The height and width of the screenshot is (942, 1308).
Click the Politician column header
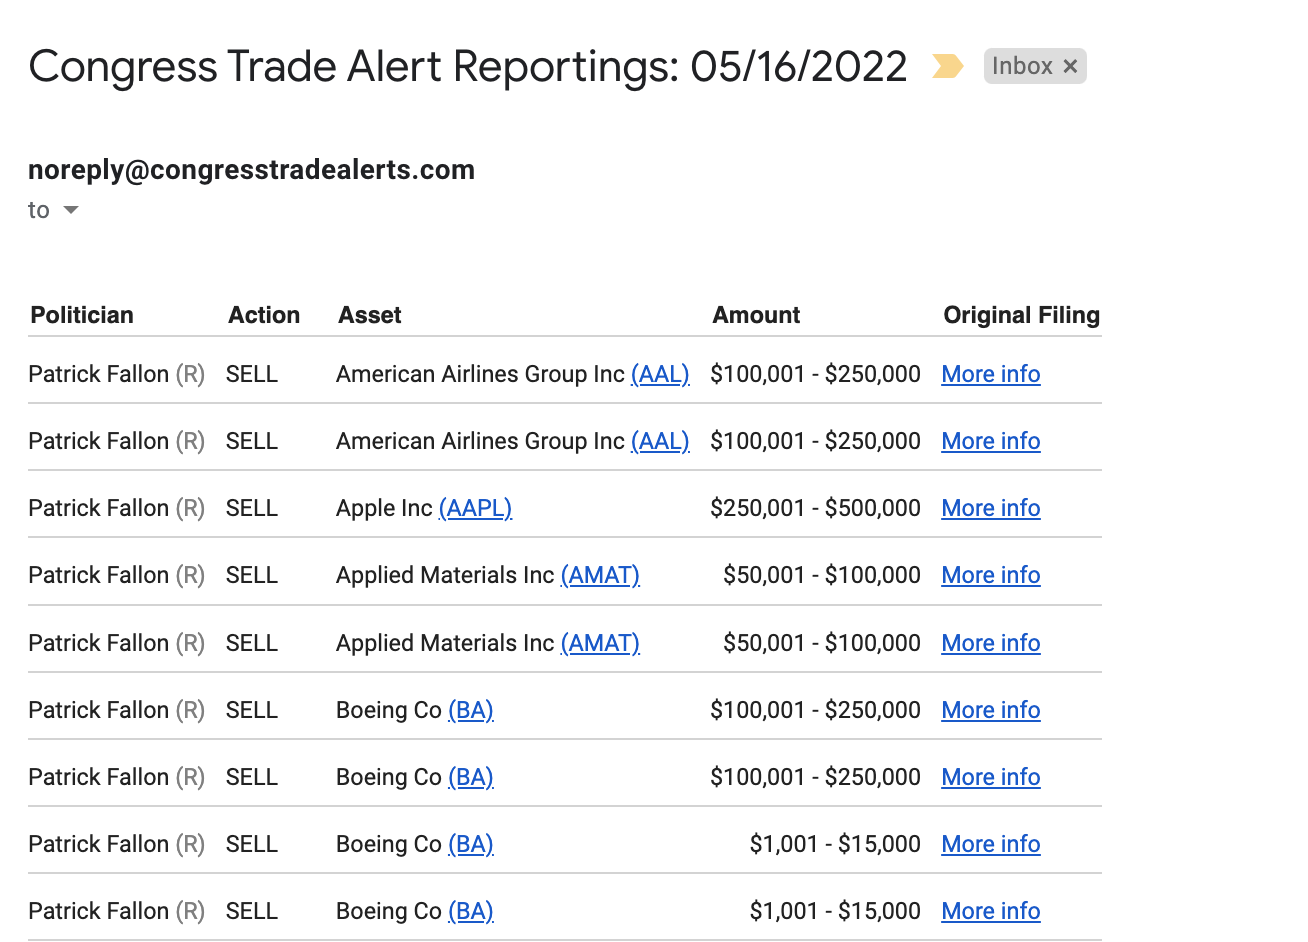pyautogui.click(x=82, y=315)
